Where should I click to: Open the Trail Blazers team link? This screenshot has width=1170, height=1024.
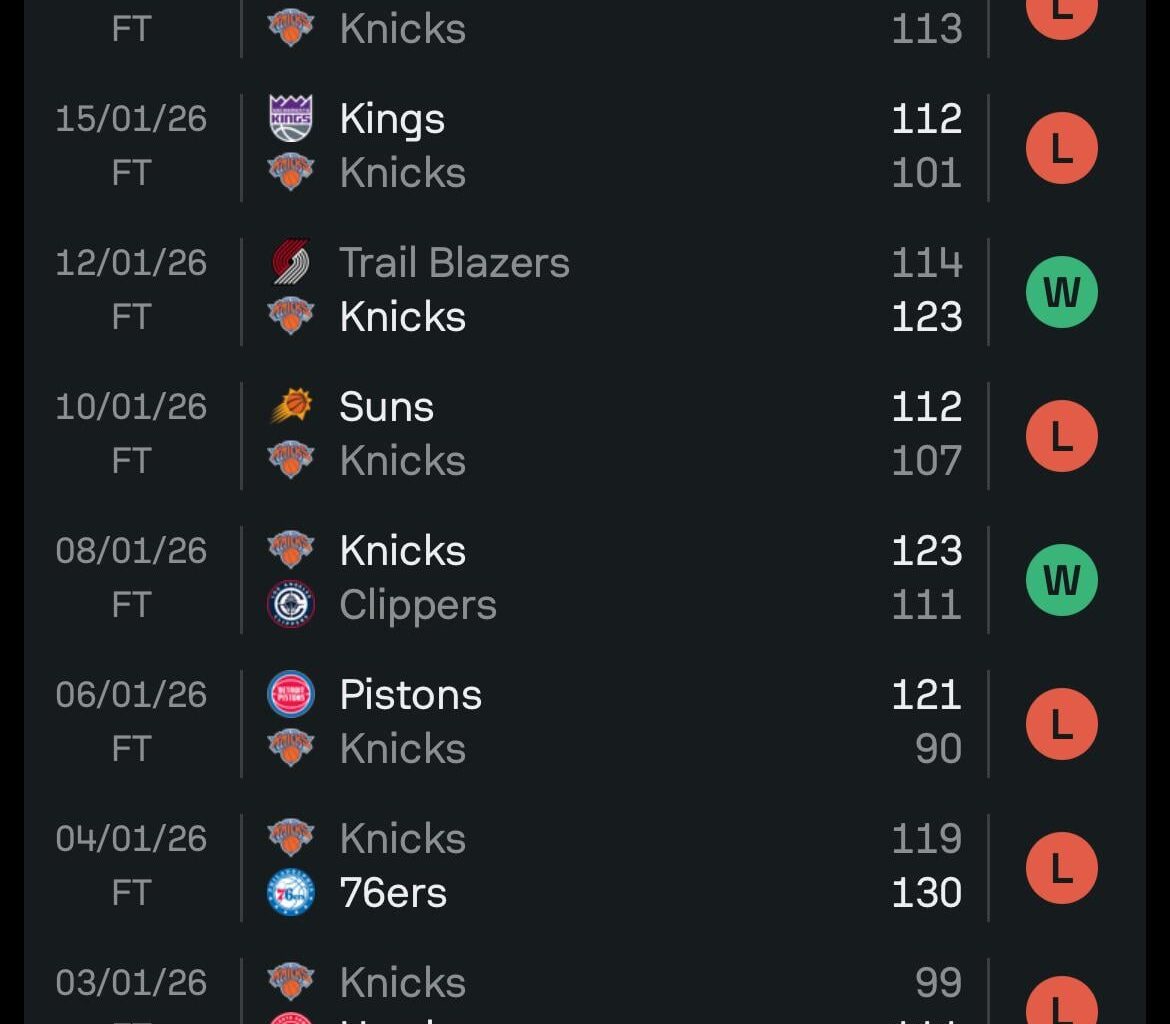tap(454, 263)
